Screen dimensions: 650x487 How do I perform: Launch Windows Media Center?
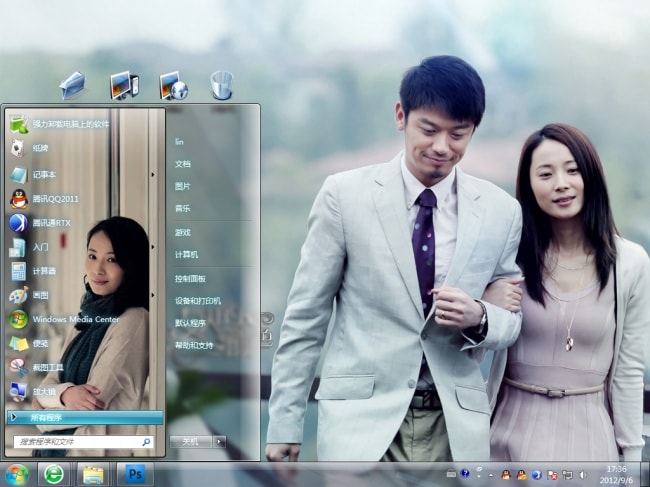pos(75,319)
